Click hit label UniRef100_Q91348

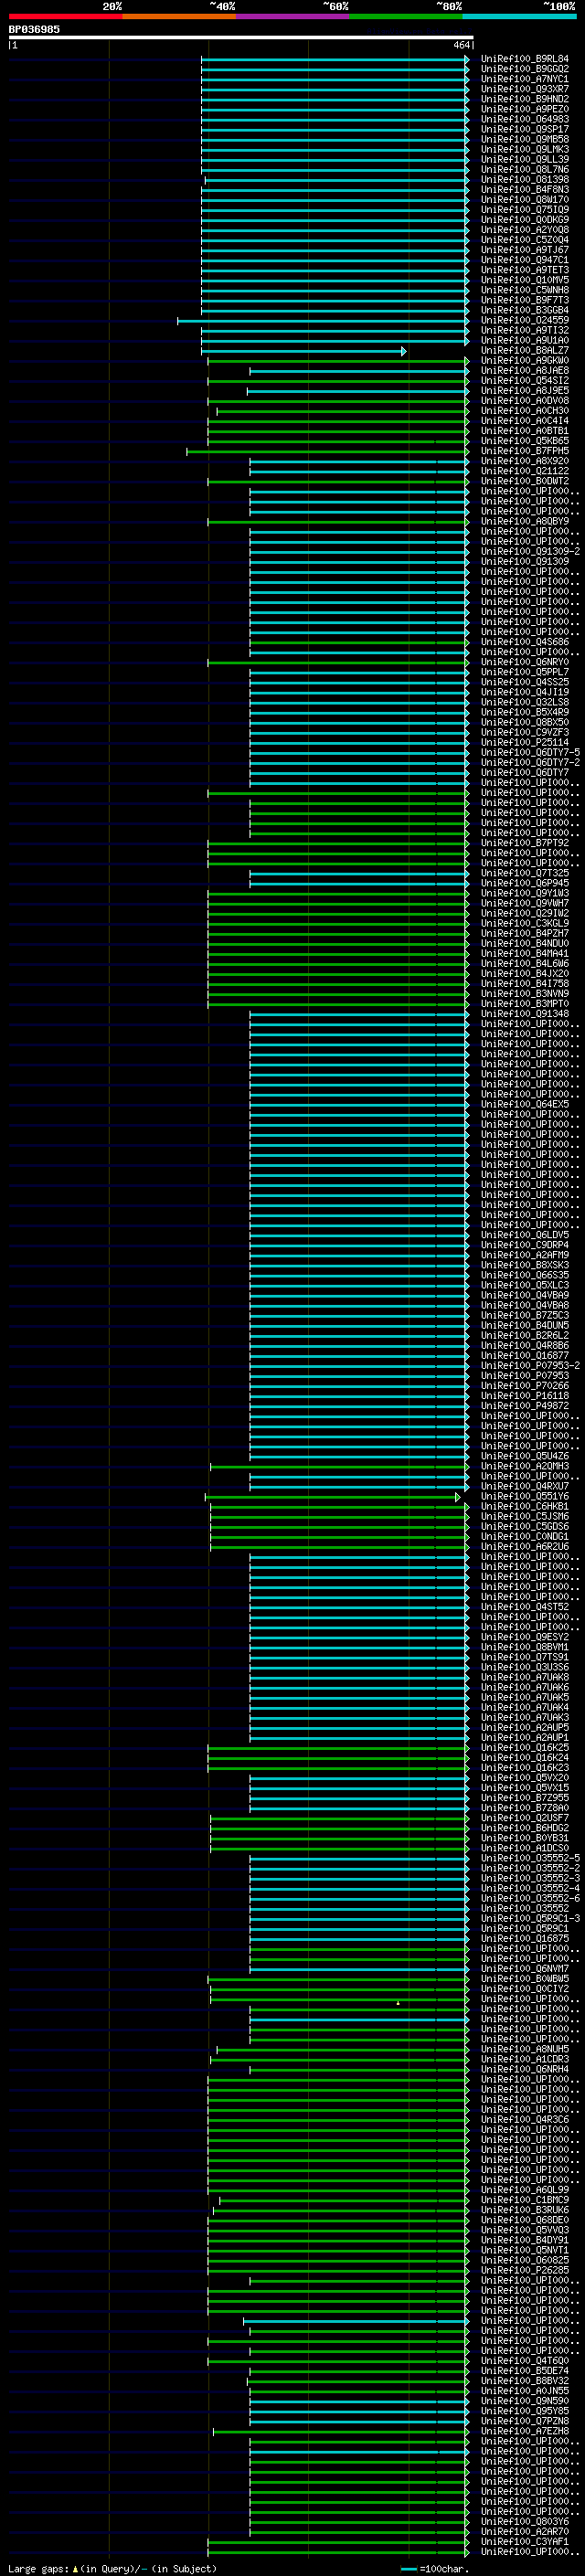pos(525,1014)
